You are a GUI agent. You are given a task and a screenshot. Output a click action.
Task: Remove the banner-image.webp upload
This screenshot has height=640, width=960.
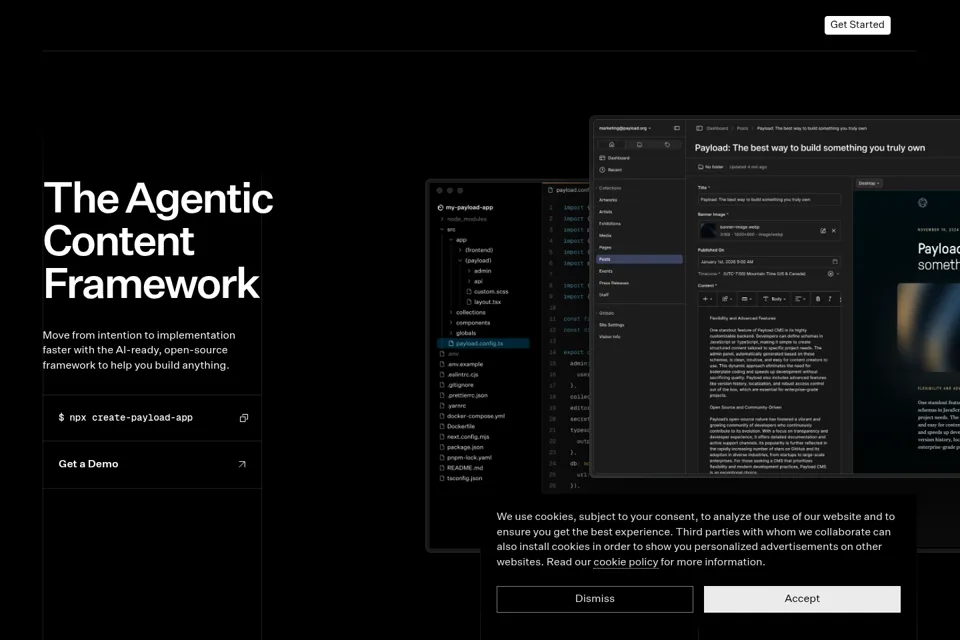(x=833, y=231)
